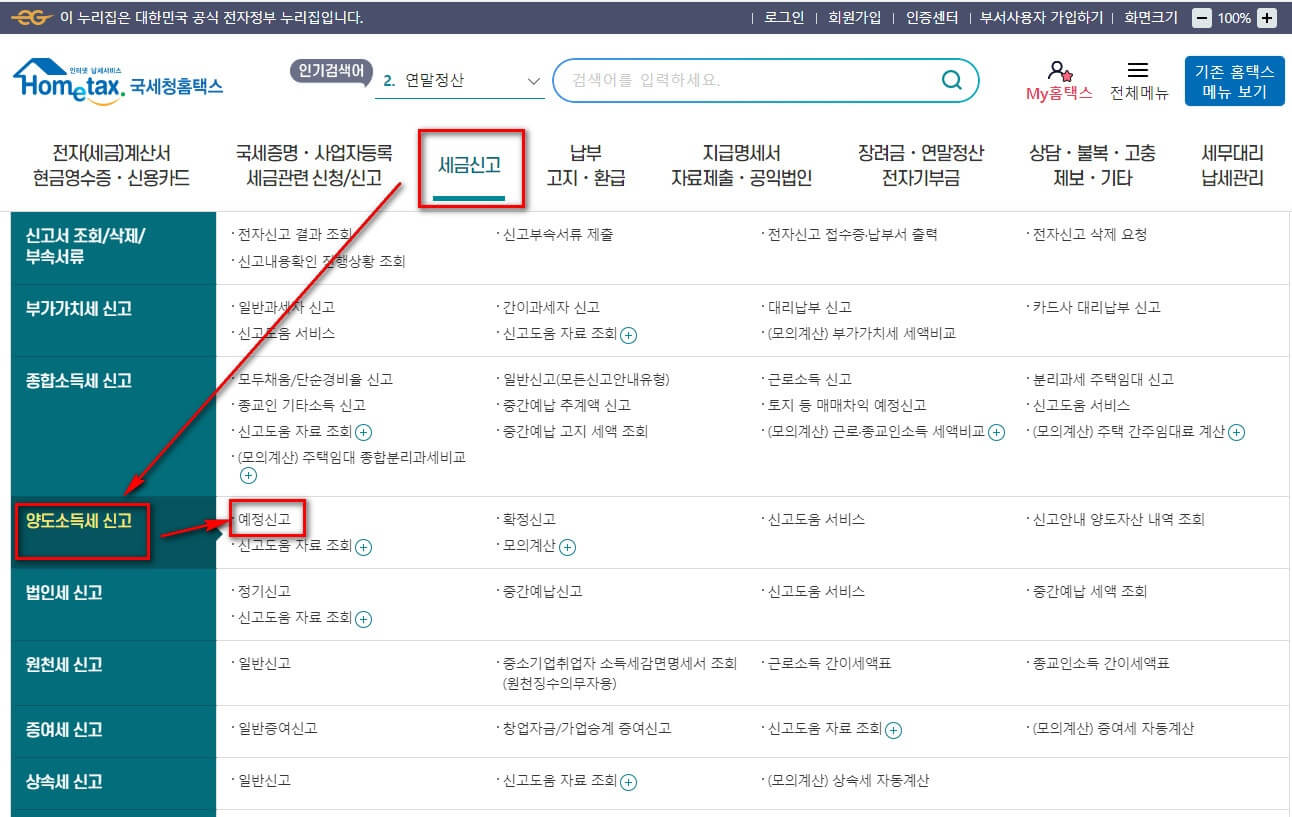Open 전자신고 삭제 요청 link
The image size is (1292, 817).
[x=1090, y=235]
